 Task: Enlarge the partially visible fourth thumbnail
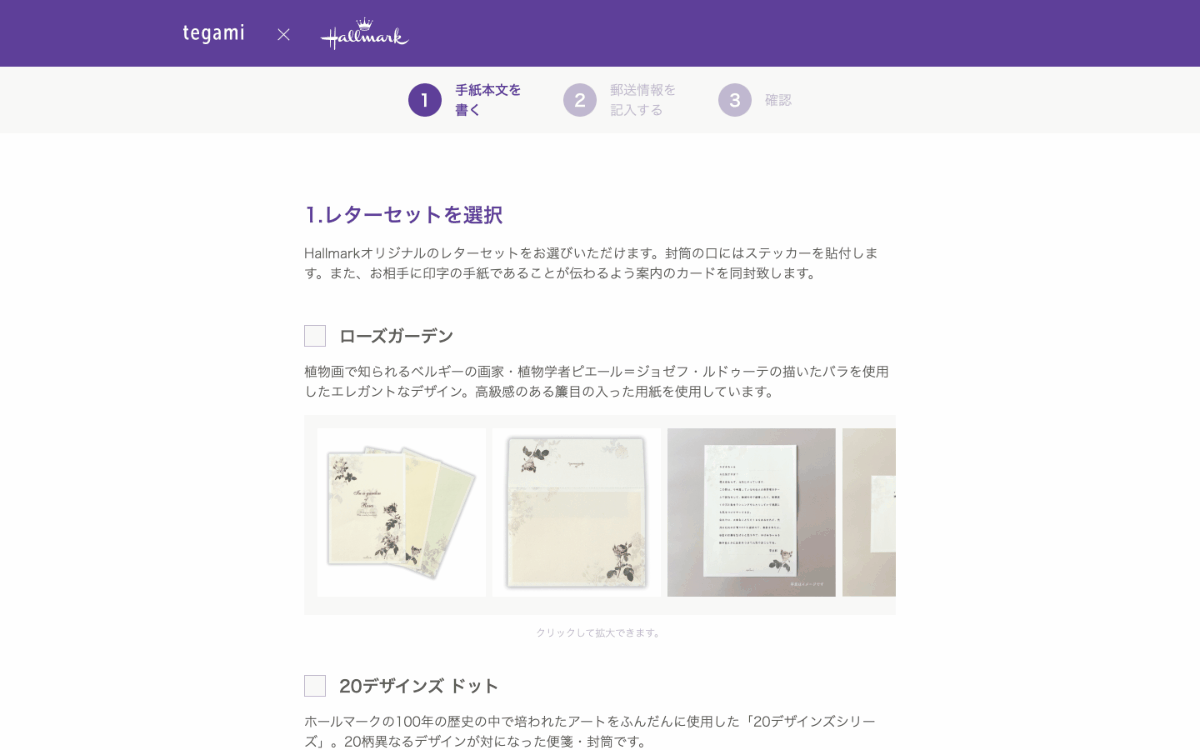[x=869, y=513]
